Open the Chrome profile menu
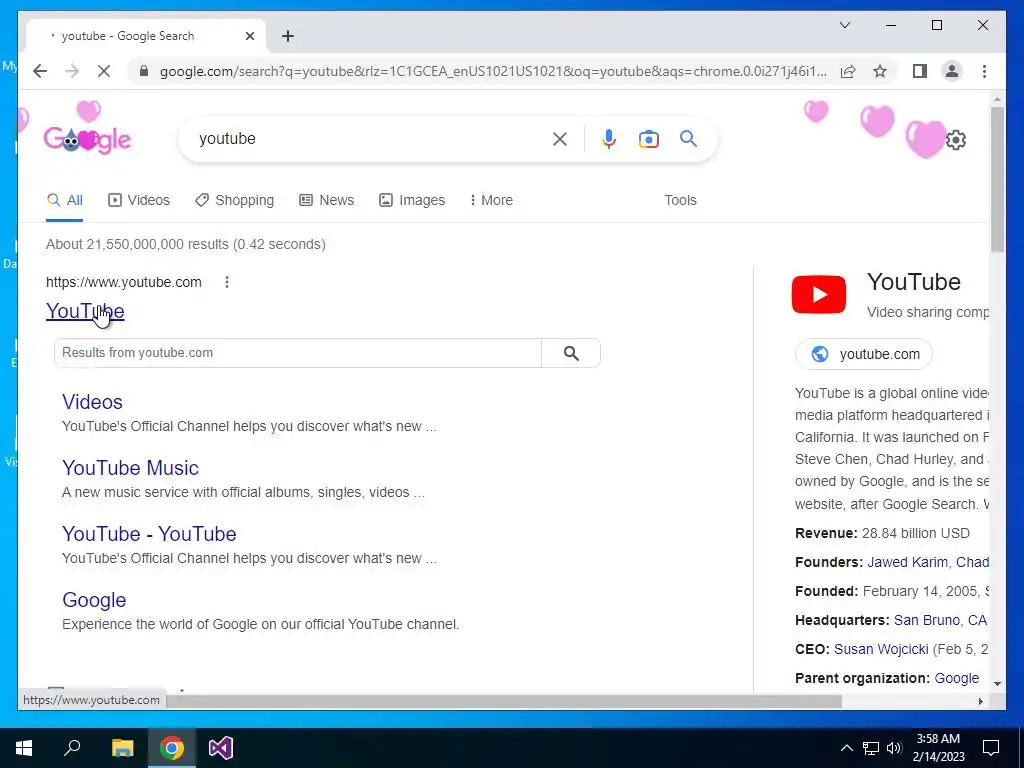1024x768 pixels. coord(952,71)
